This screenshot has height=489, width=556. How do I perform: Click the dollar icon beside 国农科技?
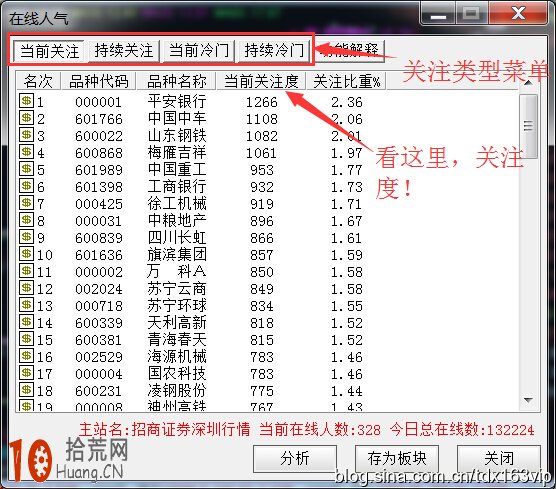26,373
